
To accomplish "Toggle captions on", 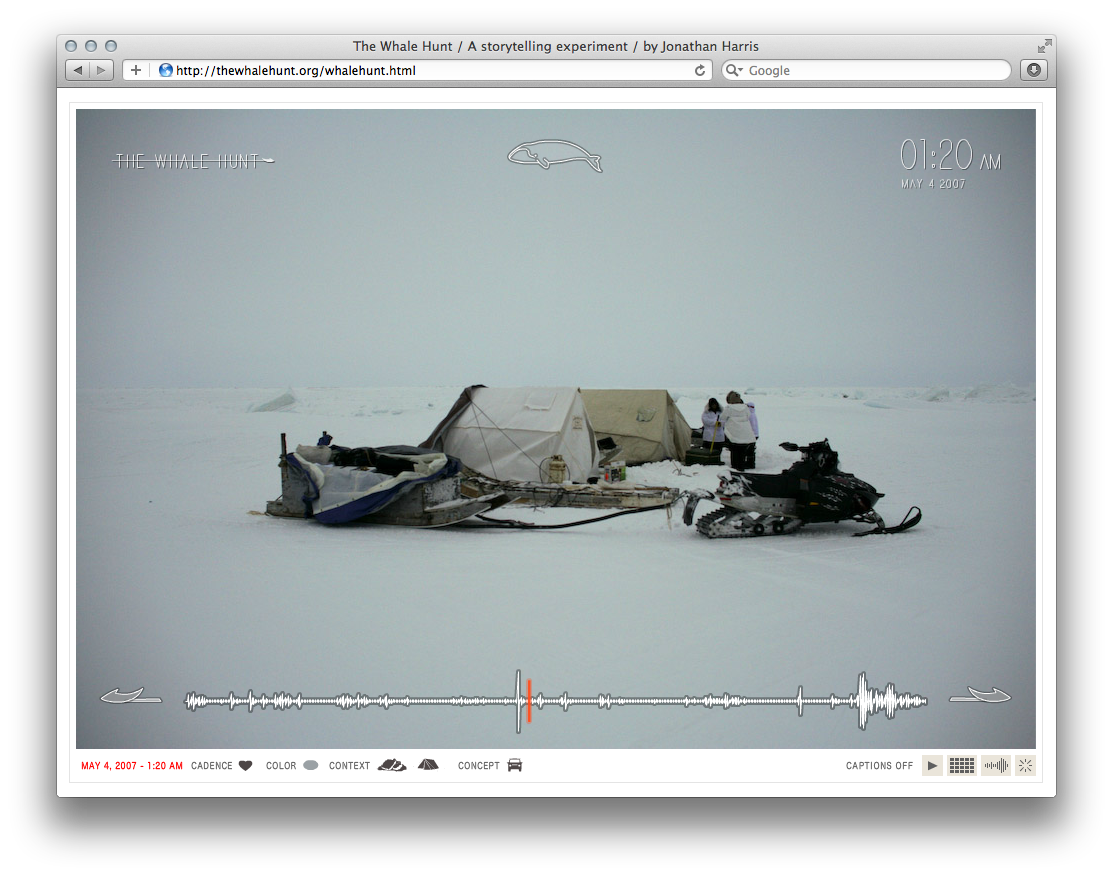I will (x=879, y=765).
